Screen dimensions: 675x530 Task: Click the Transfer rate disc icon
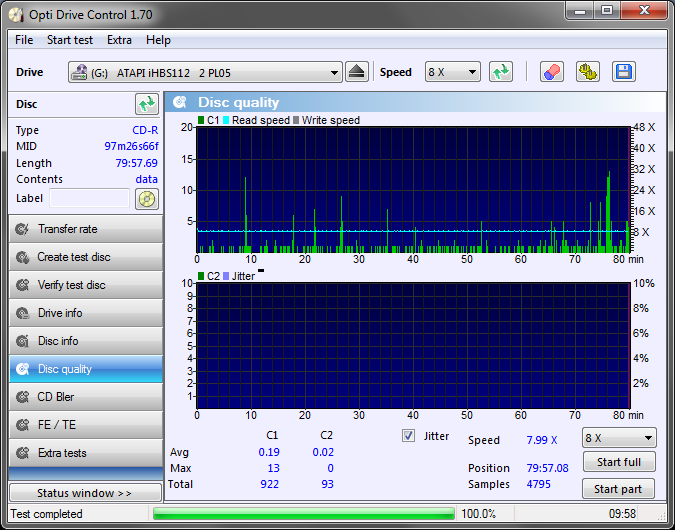[22, 229]
